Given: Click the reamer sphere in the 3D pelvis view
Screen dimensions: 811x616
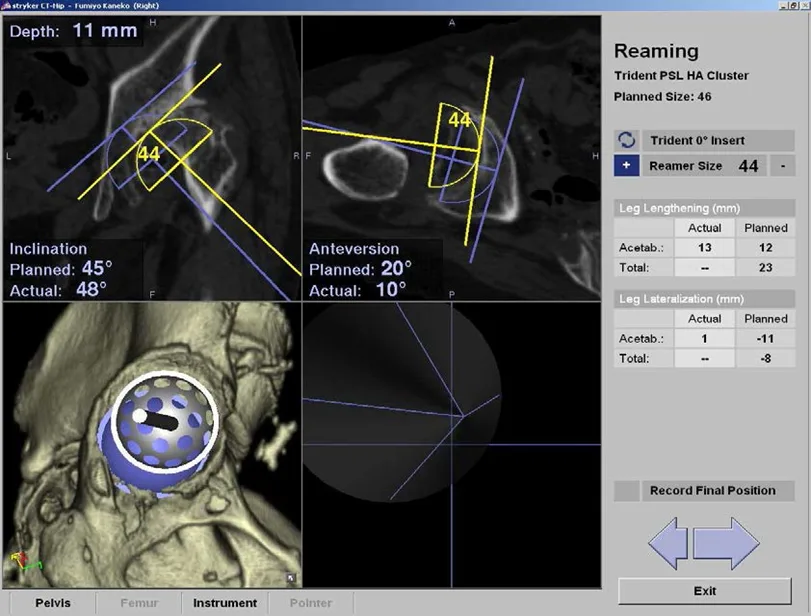Looking at the screenshot, I should pyautogui.click(x=164, y=422).
